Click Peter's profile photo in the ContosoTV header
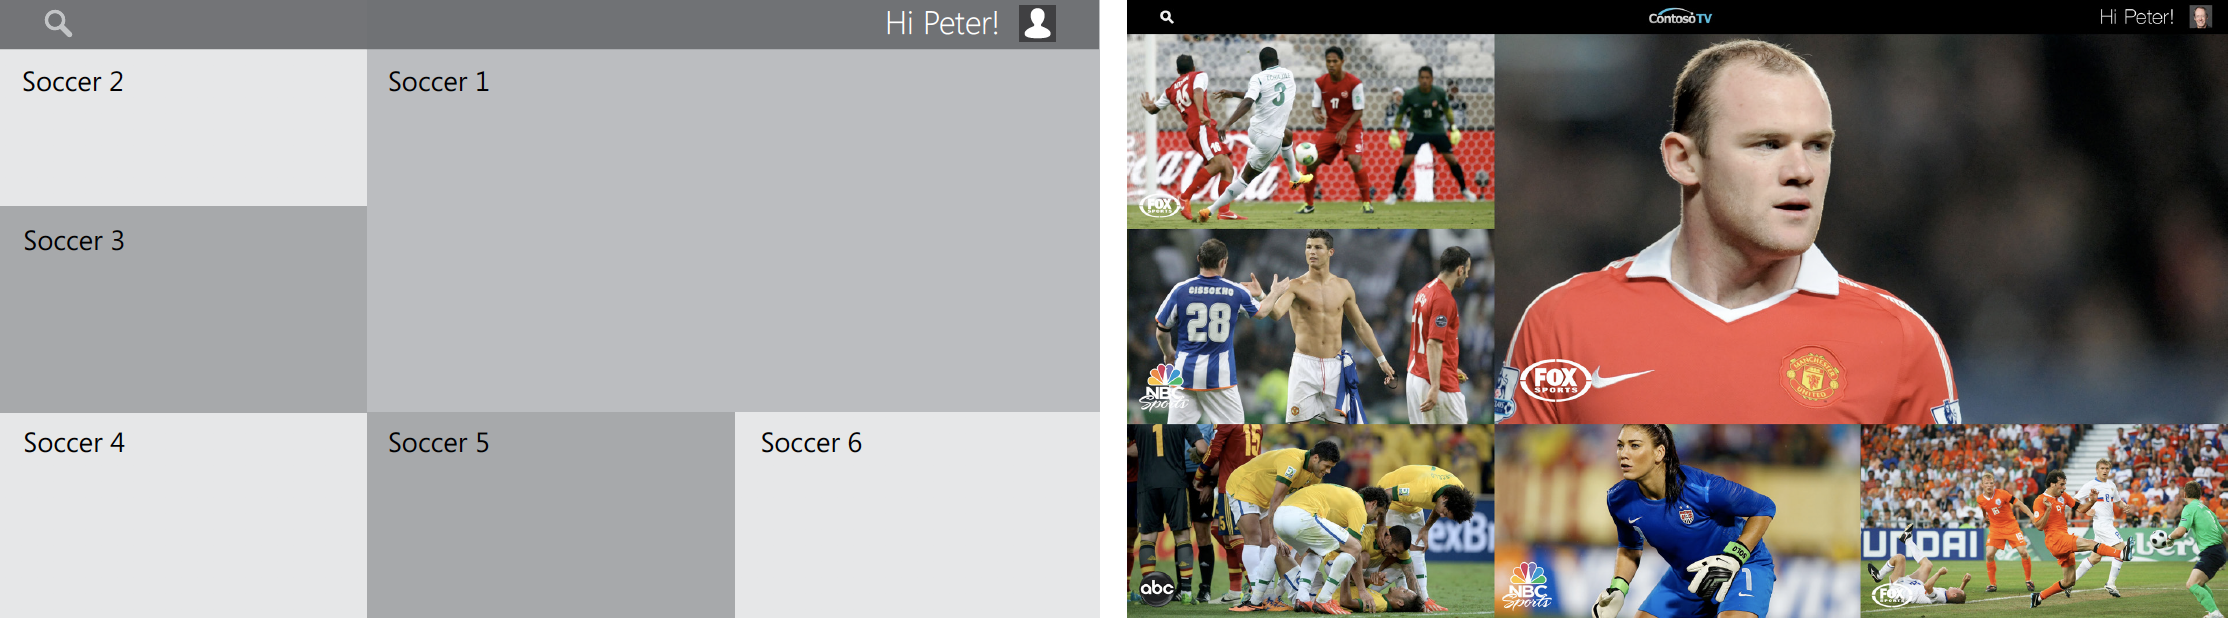Viewport: 2228px width, 618px height. [2200, 17]
